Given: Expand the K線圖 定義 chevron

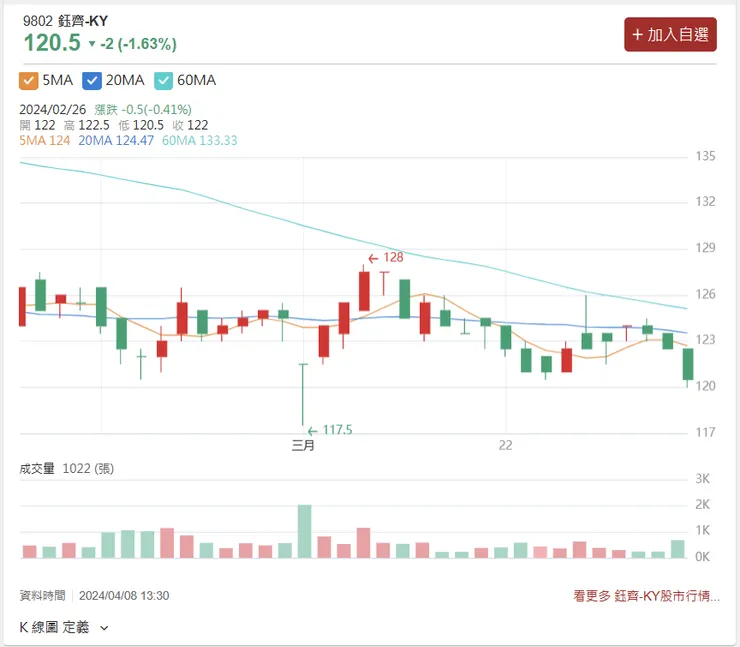Looking at the screenshot, I should pyautogui.click(x=104, y=628).
